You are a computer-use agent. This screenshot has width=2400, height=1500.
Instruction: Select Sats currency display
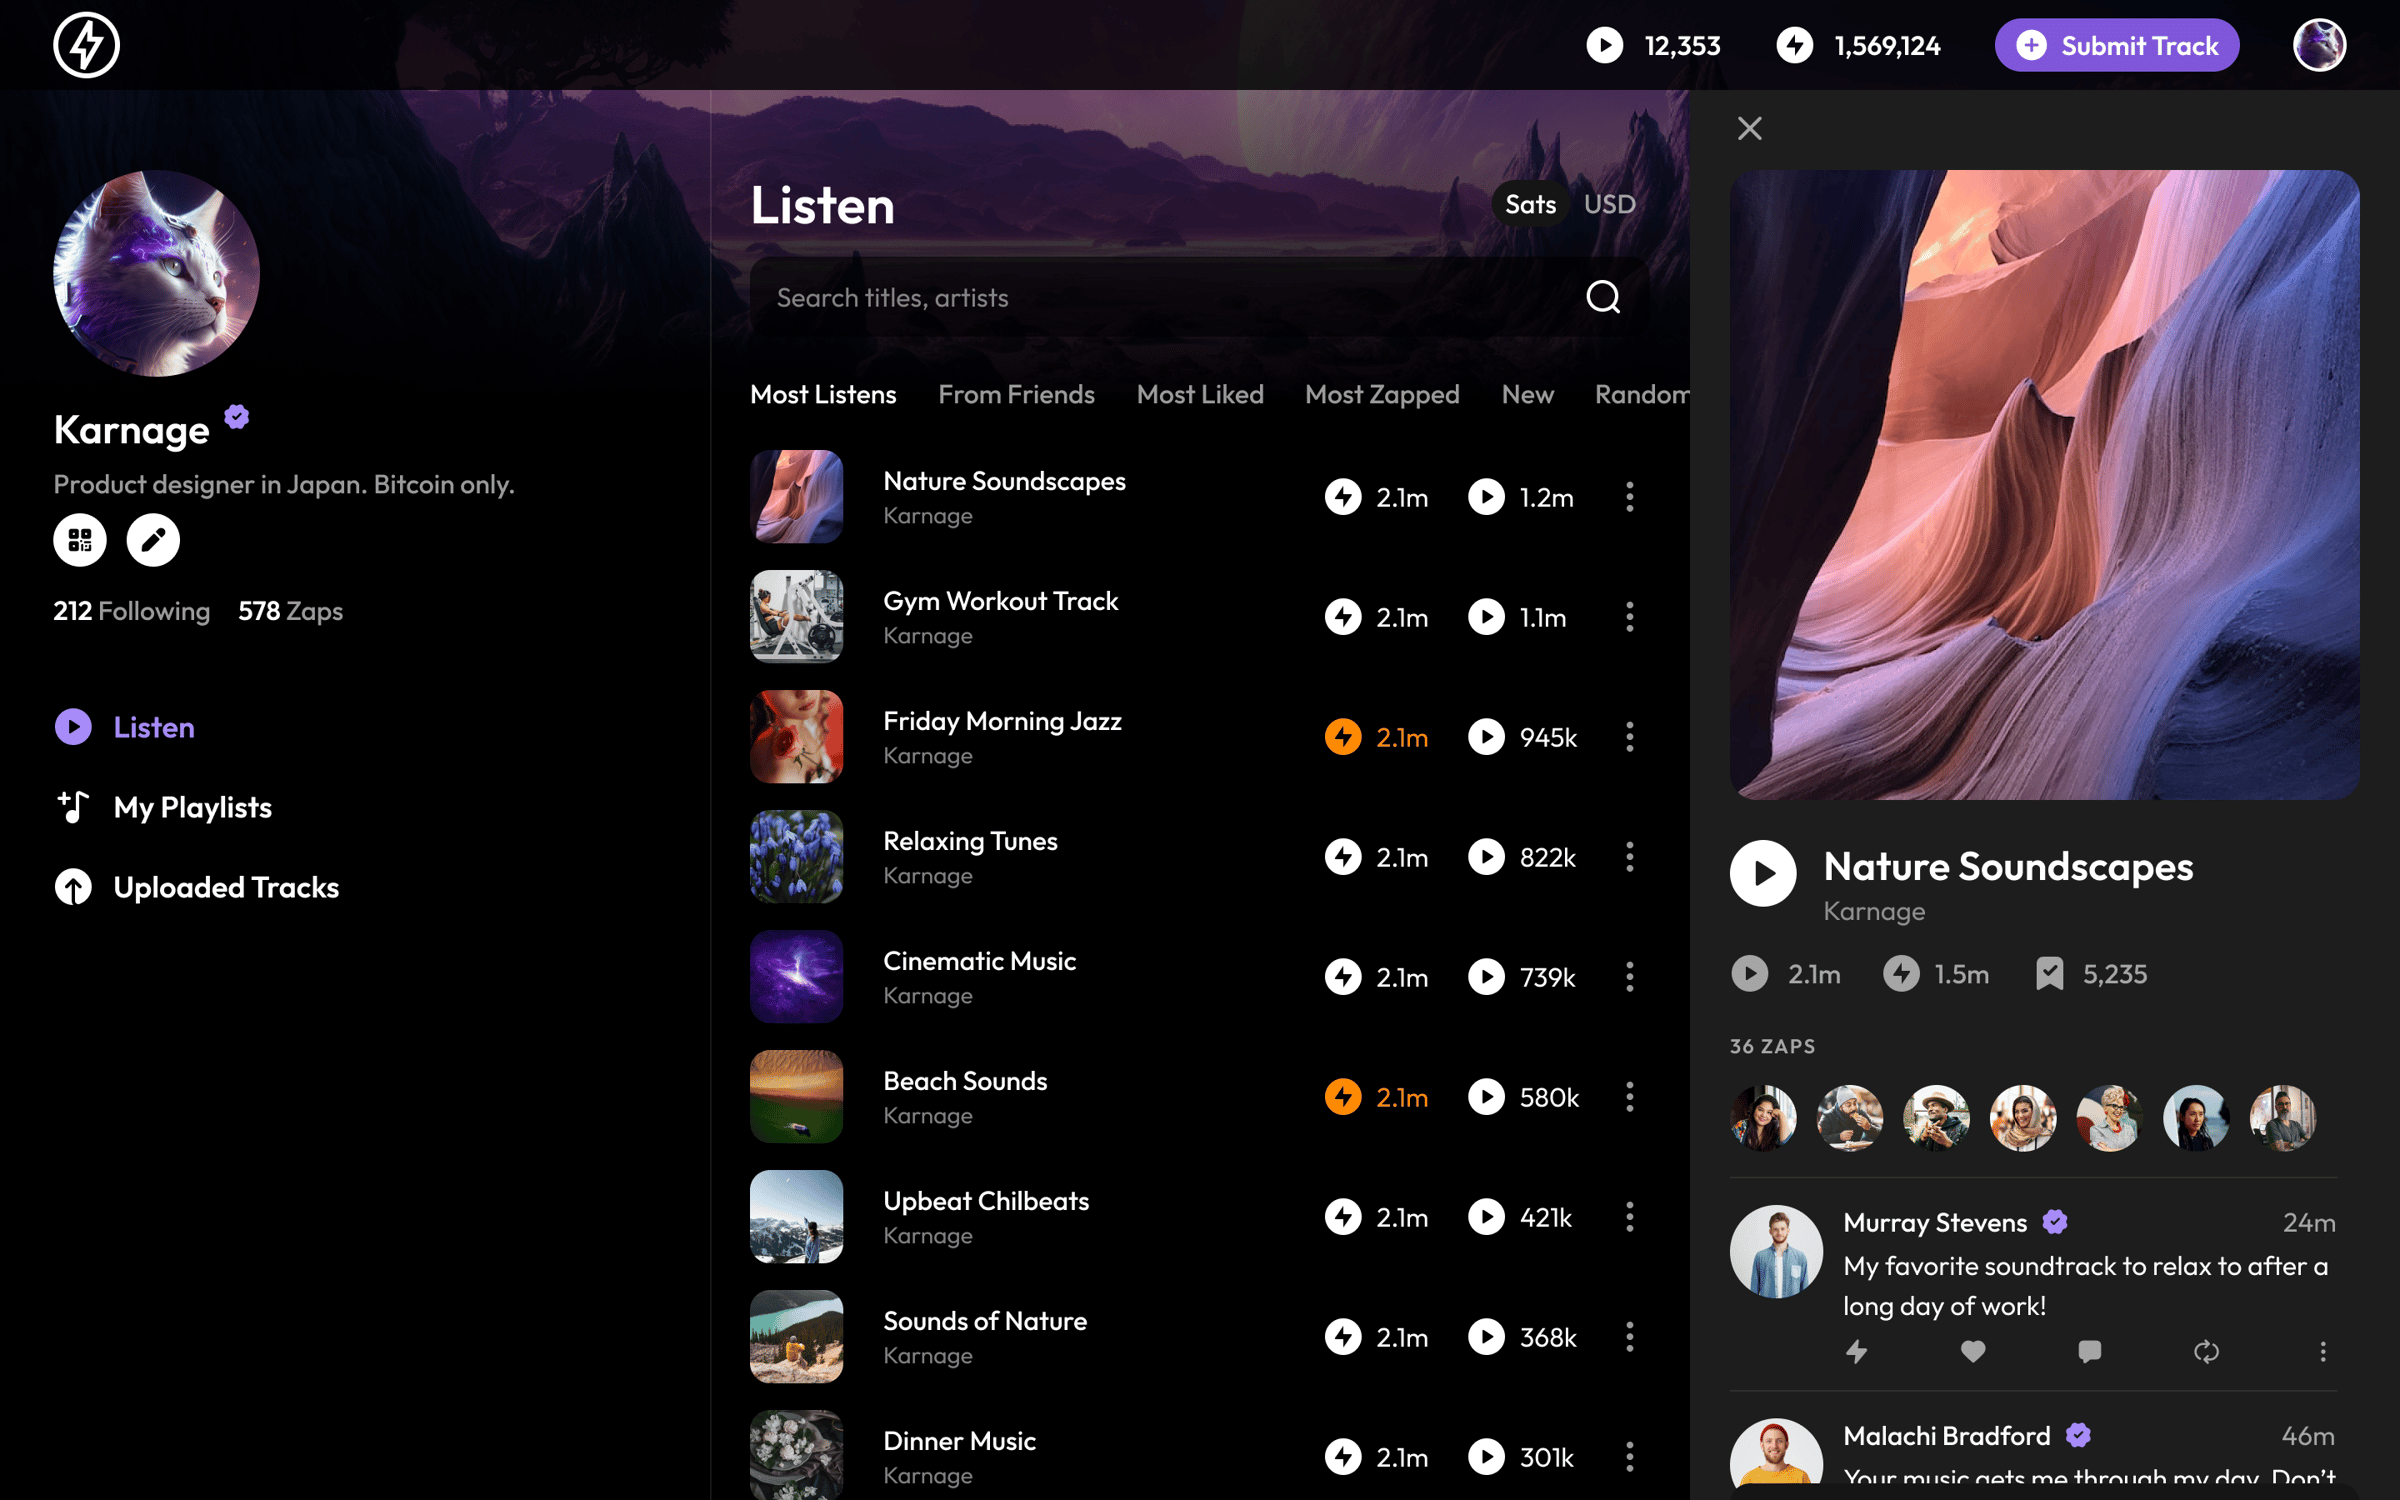point(1530,204)
